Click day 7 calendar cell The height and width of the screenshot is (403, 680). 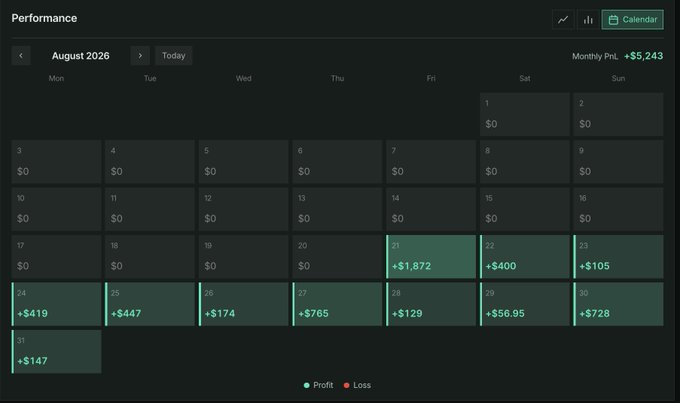[431, 162]
